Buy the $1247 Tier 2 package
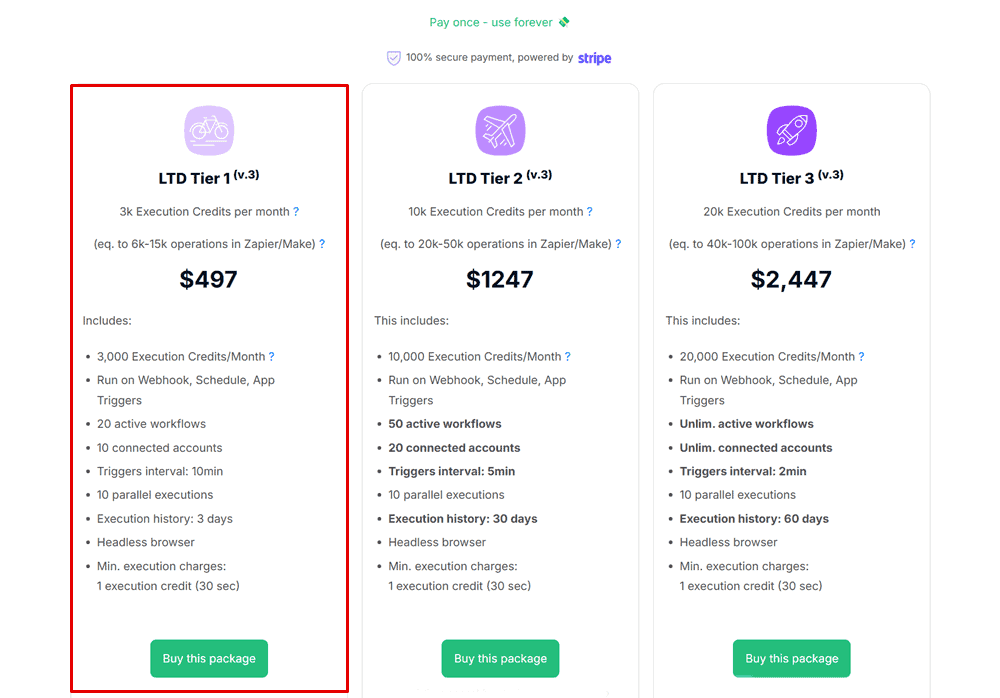The width and height of the screenshot is (1000, 698). [x=501, y=658]
